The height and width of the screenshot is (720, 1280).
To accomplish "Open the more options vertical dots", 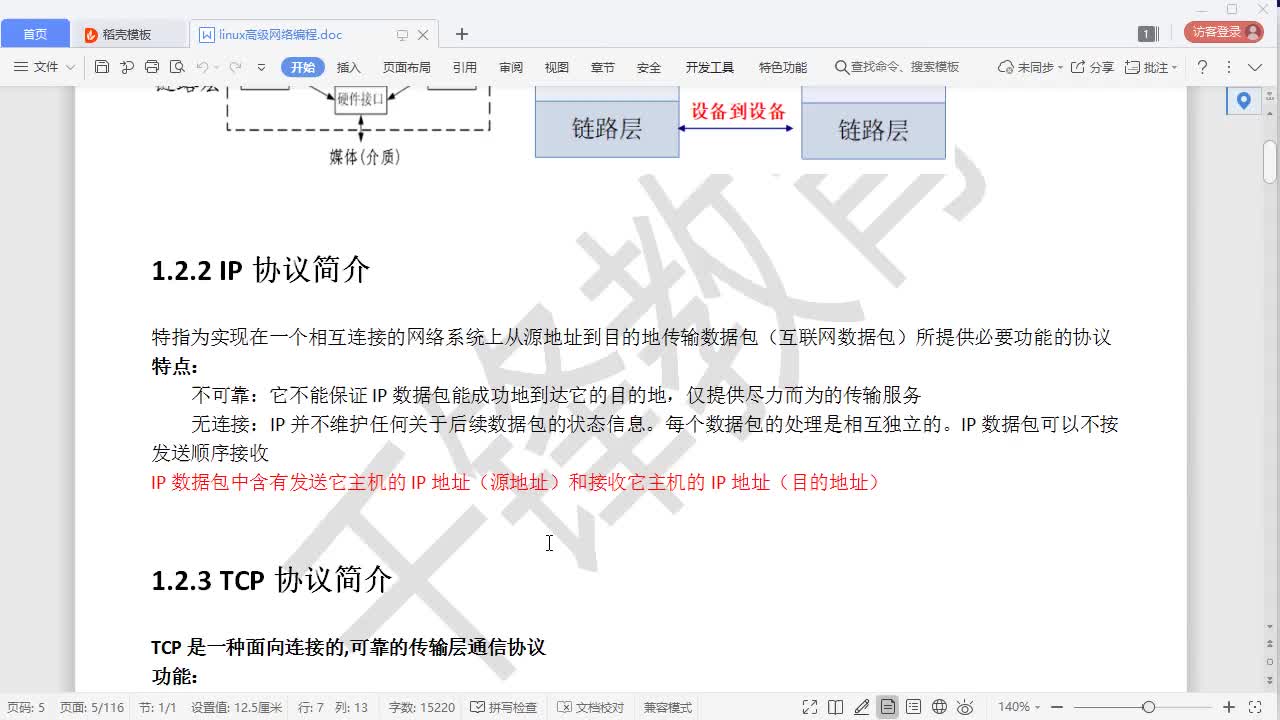I will click(1229, 67).
